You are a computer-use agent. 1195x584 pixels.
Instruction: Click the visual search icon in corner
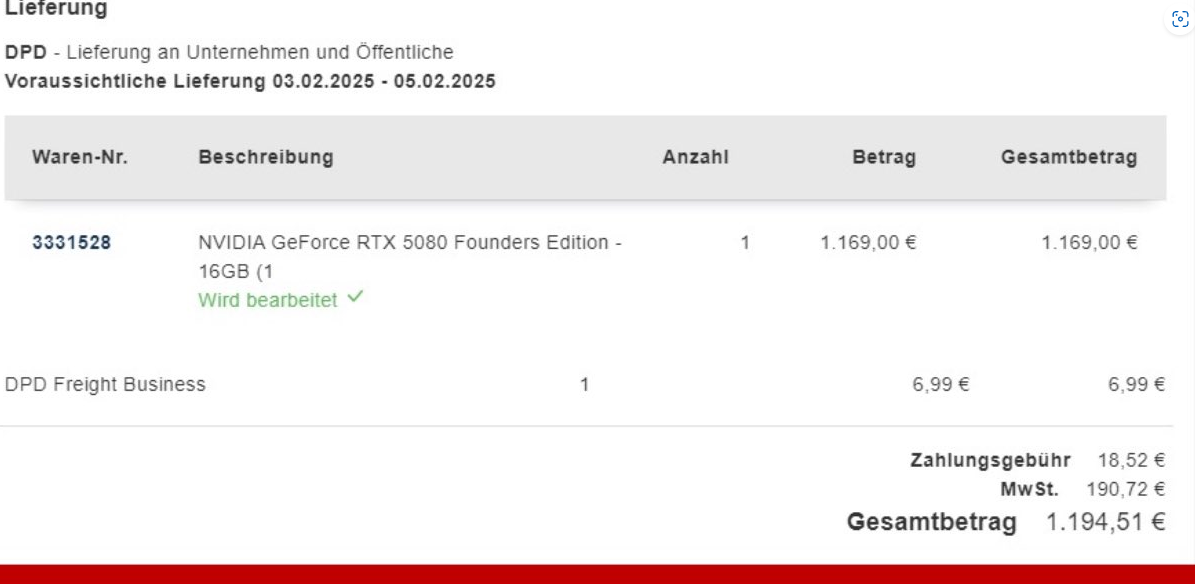(x=1180, y=21)
